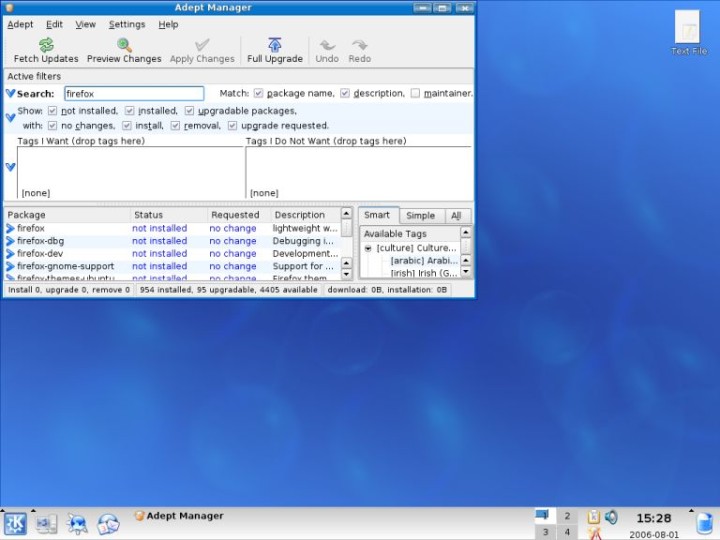Viewport: 720px width, 540px height.
Task: Collapse the Show filter chevron
Action: pos(11,118)
